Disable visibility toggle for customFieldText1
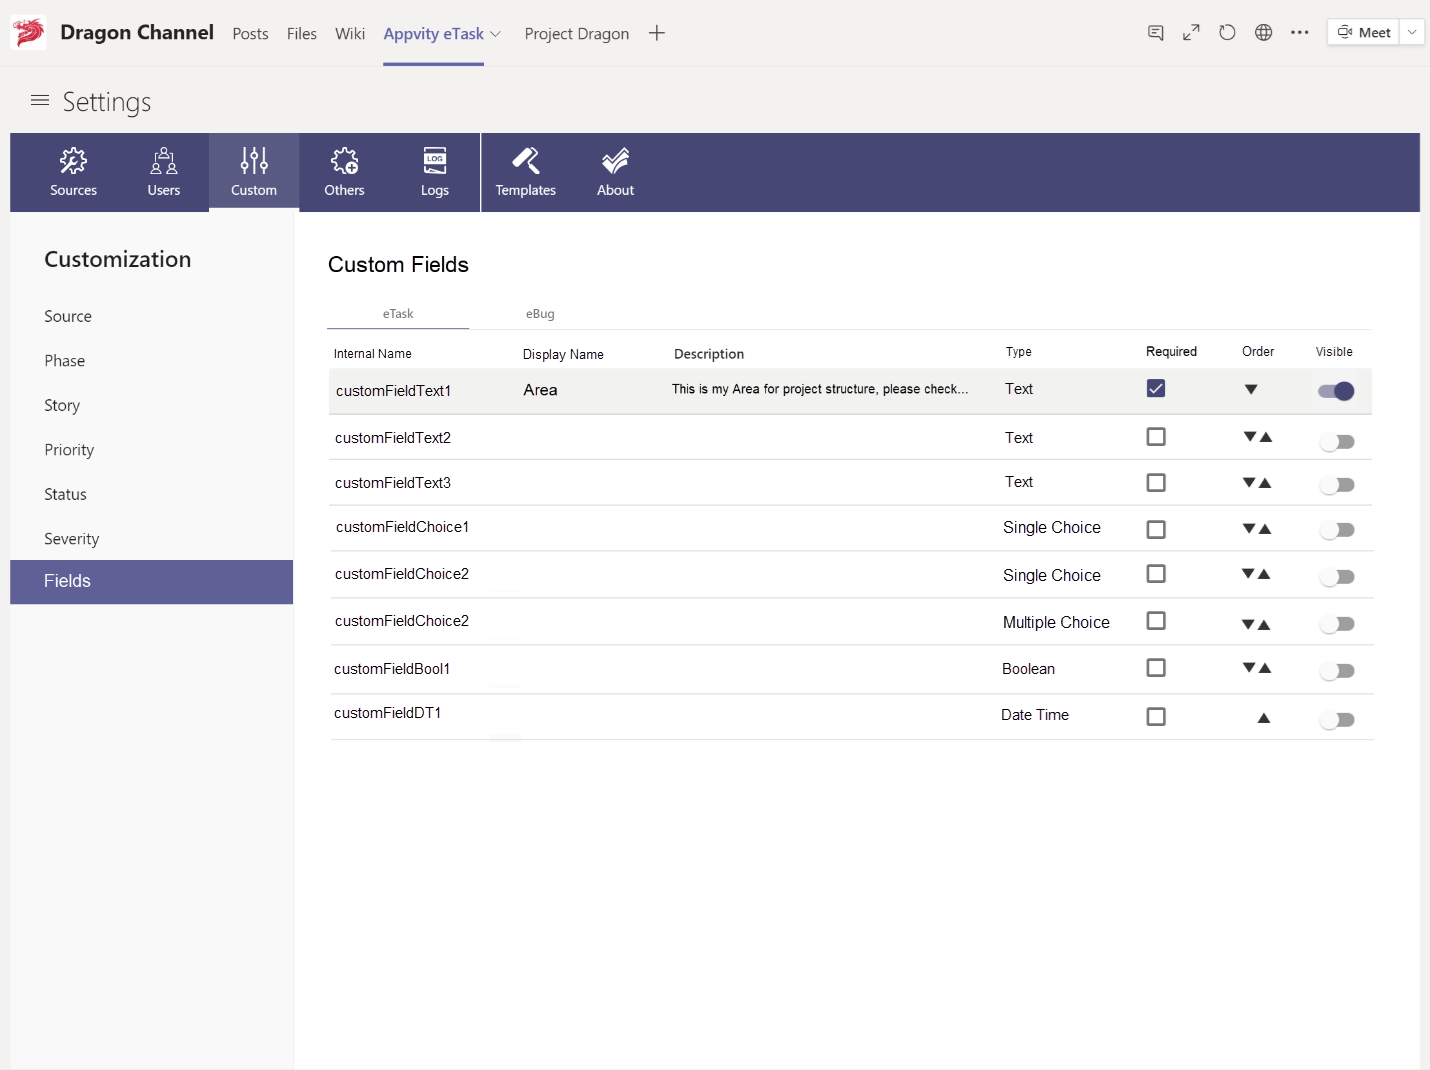The width and height of the screenshot is (1430, 1070). (1336, 391)
